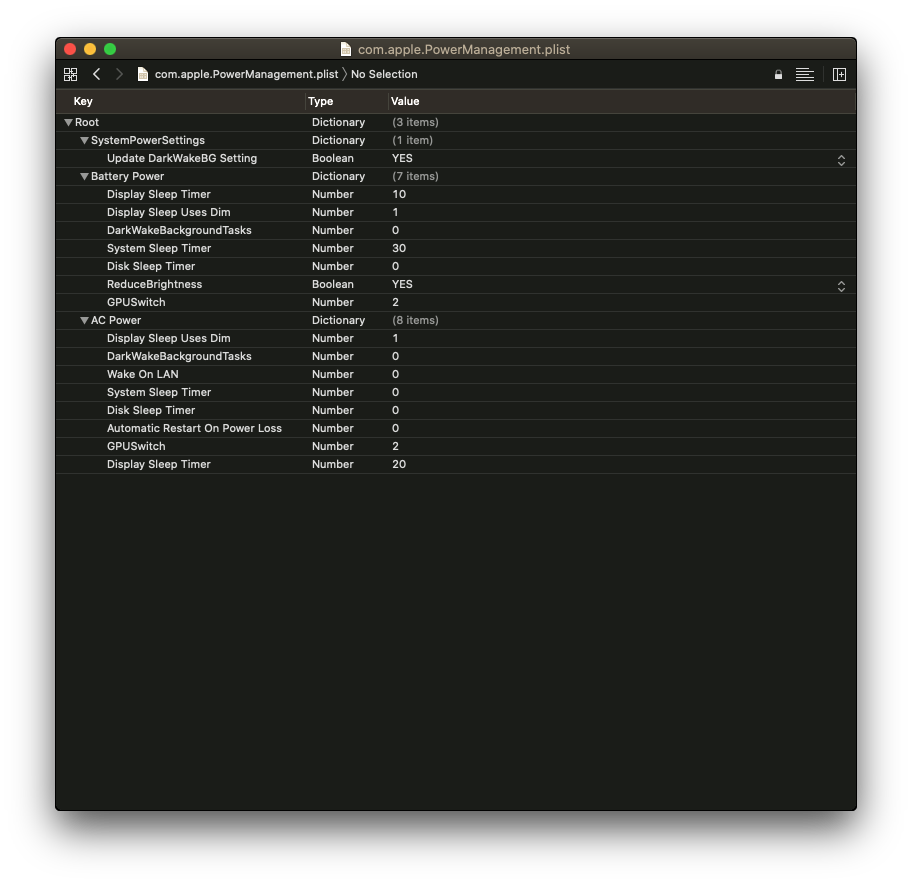
Task: Select AC Power Display Sleep Timer key
Action: pyautogui.click(x=159, y=465)
